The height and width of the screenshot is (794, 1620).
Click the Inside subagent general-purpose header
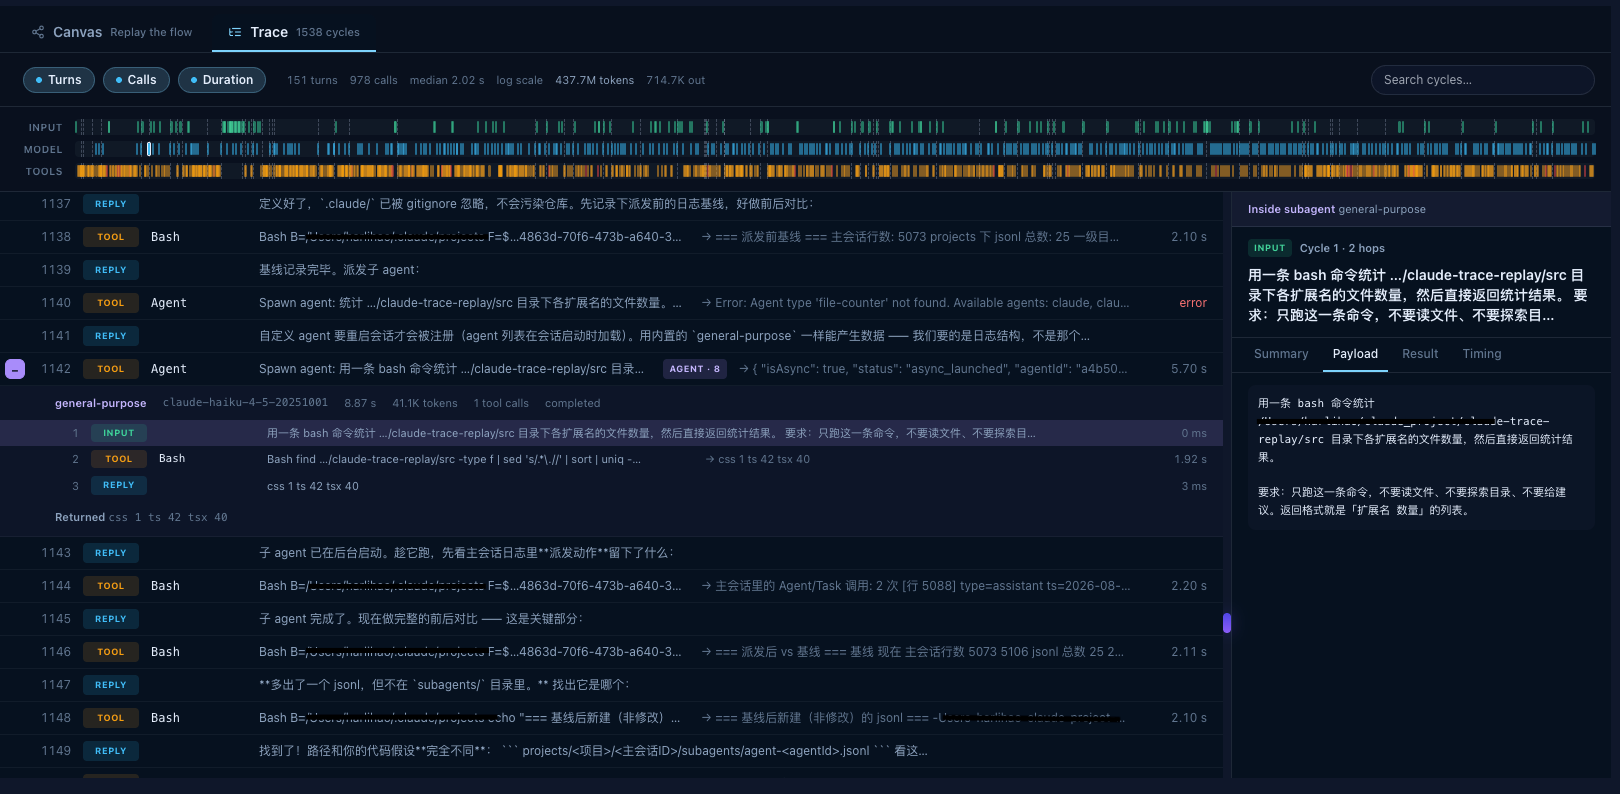1336,209
